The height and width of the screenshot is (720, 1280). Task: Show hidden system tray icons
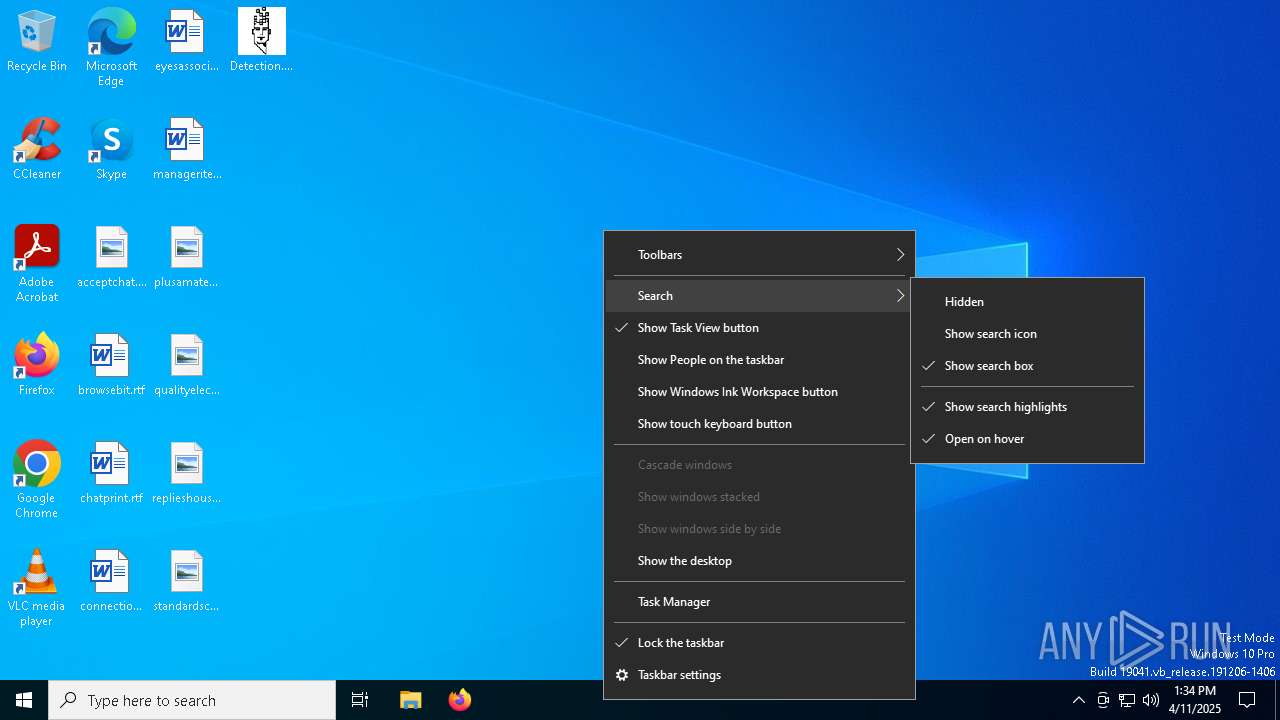tap(1078, 700)
